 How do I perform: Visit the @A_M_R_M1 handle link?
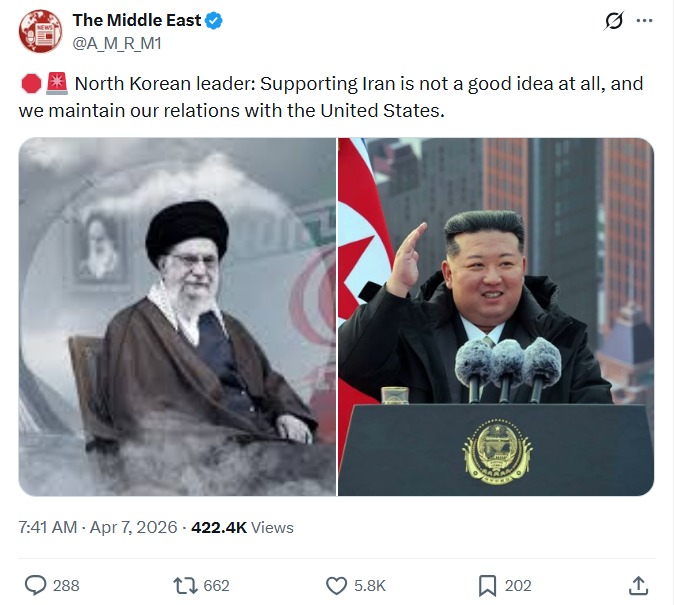117,43
